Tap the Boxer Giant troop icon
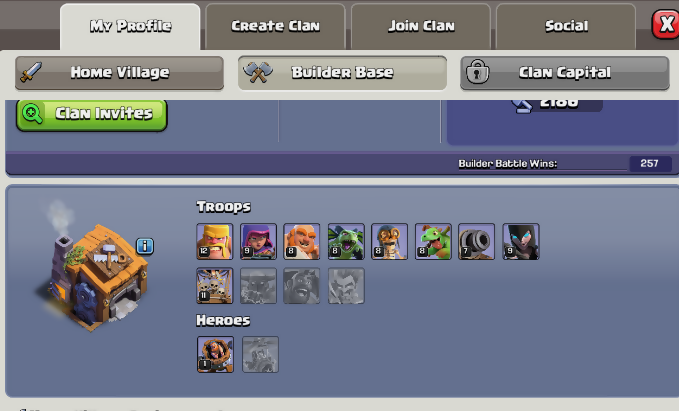The image size is (679, 411). pos(302,242)
